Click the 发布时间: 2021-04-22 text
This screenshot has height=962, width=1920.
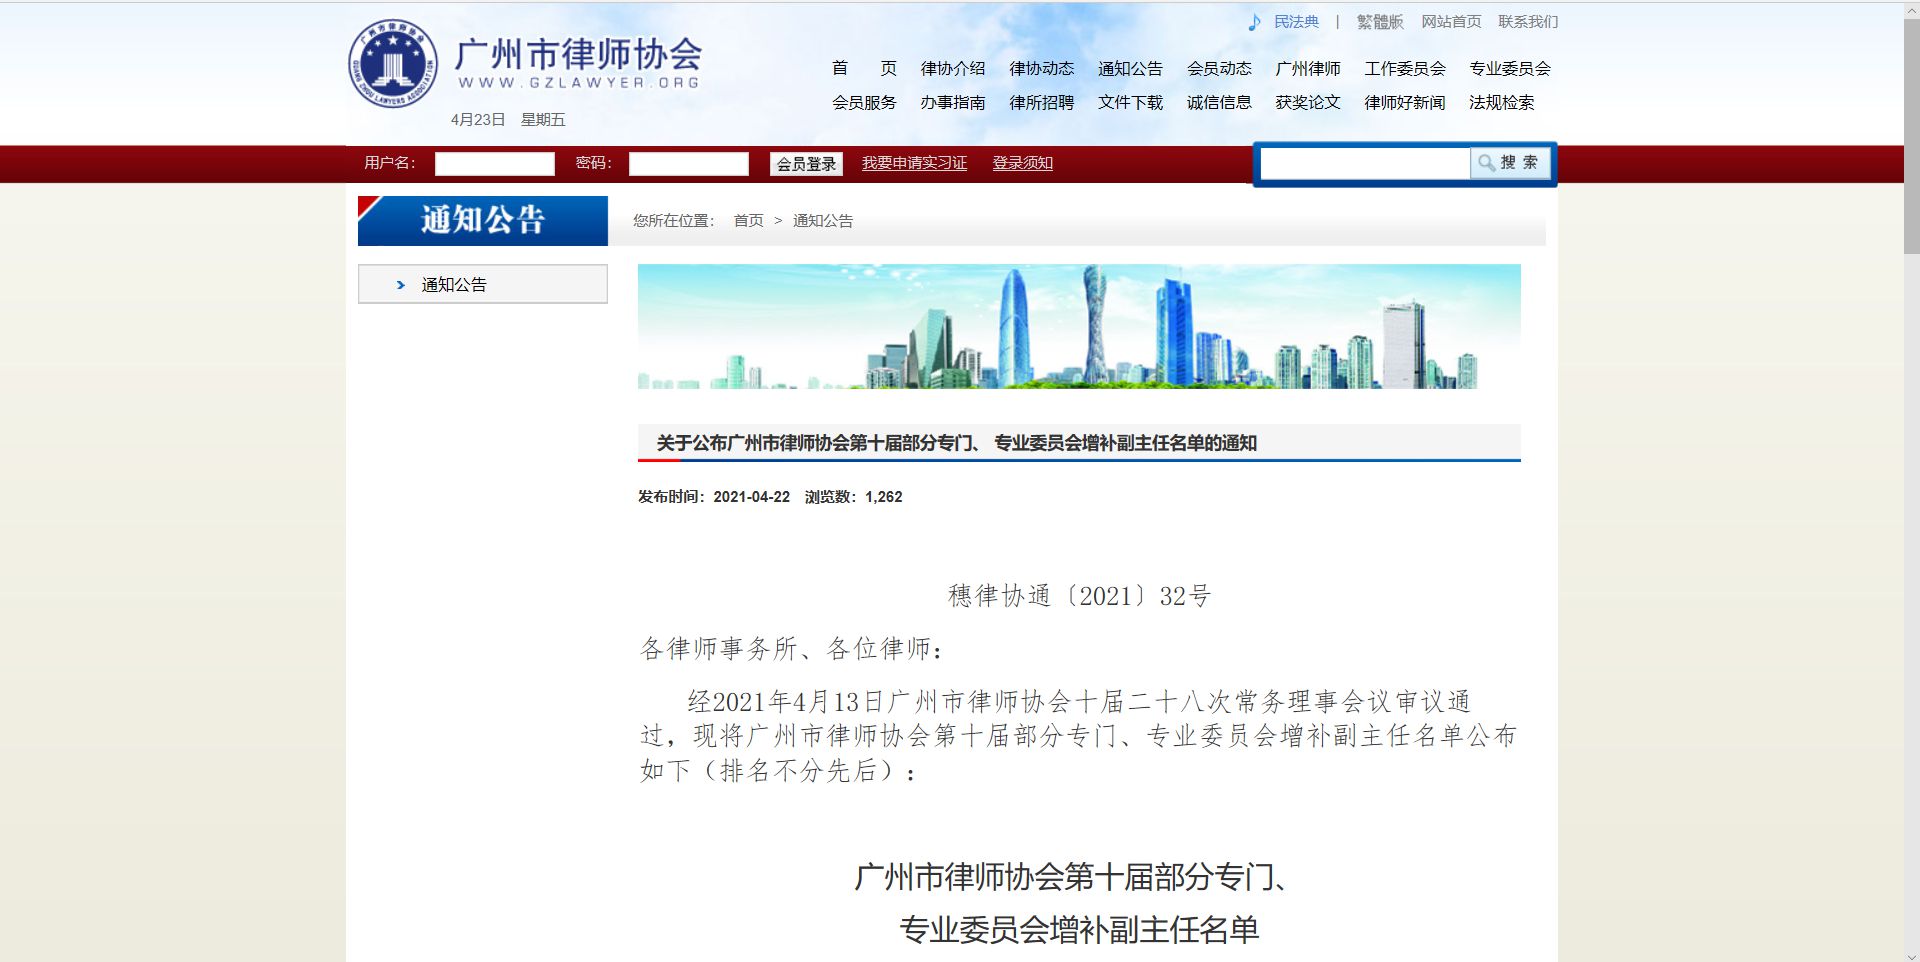tap(714, 497)
